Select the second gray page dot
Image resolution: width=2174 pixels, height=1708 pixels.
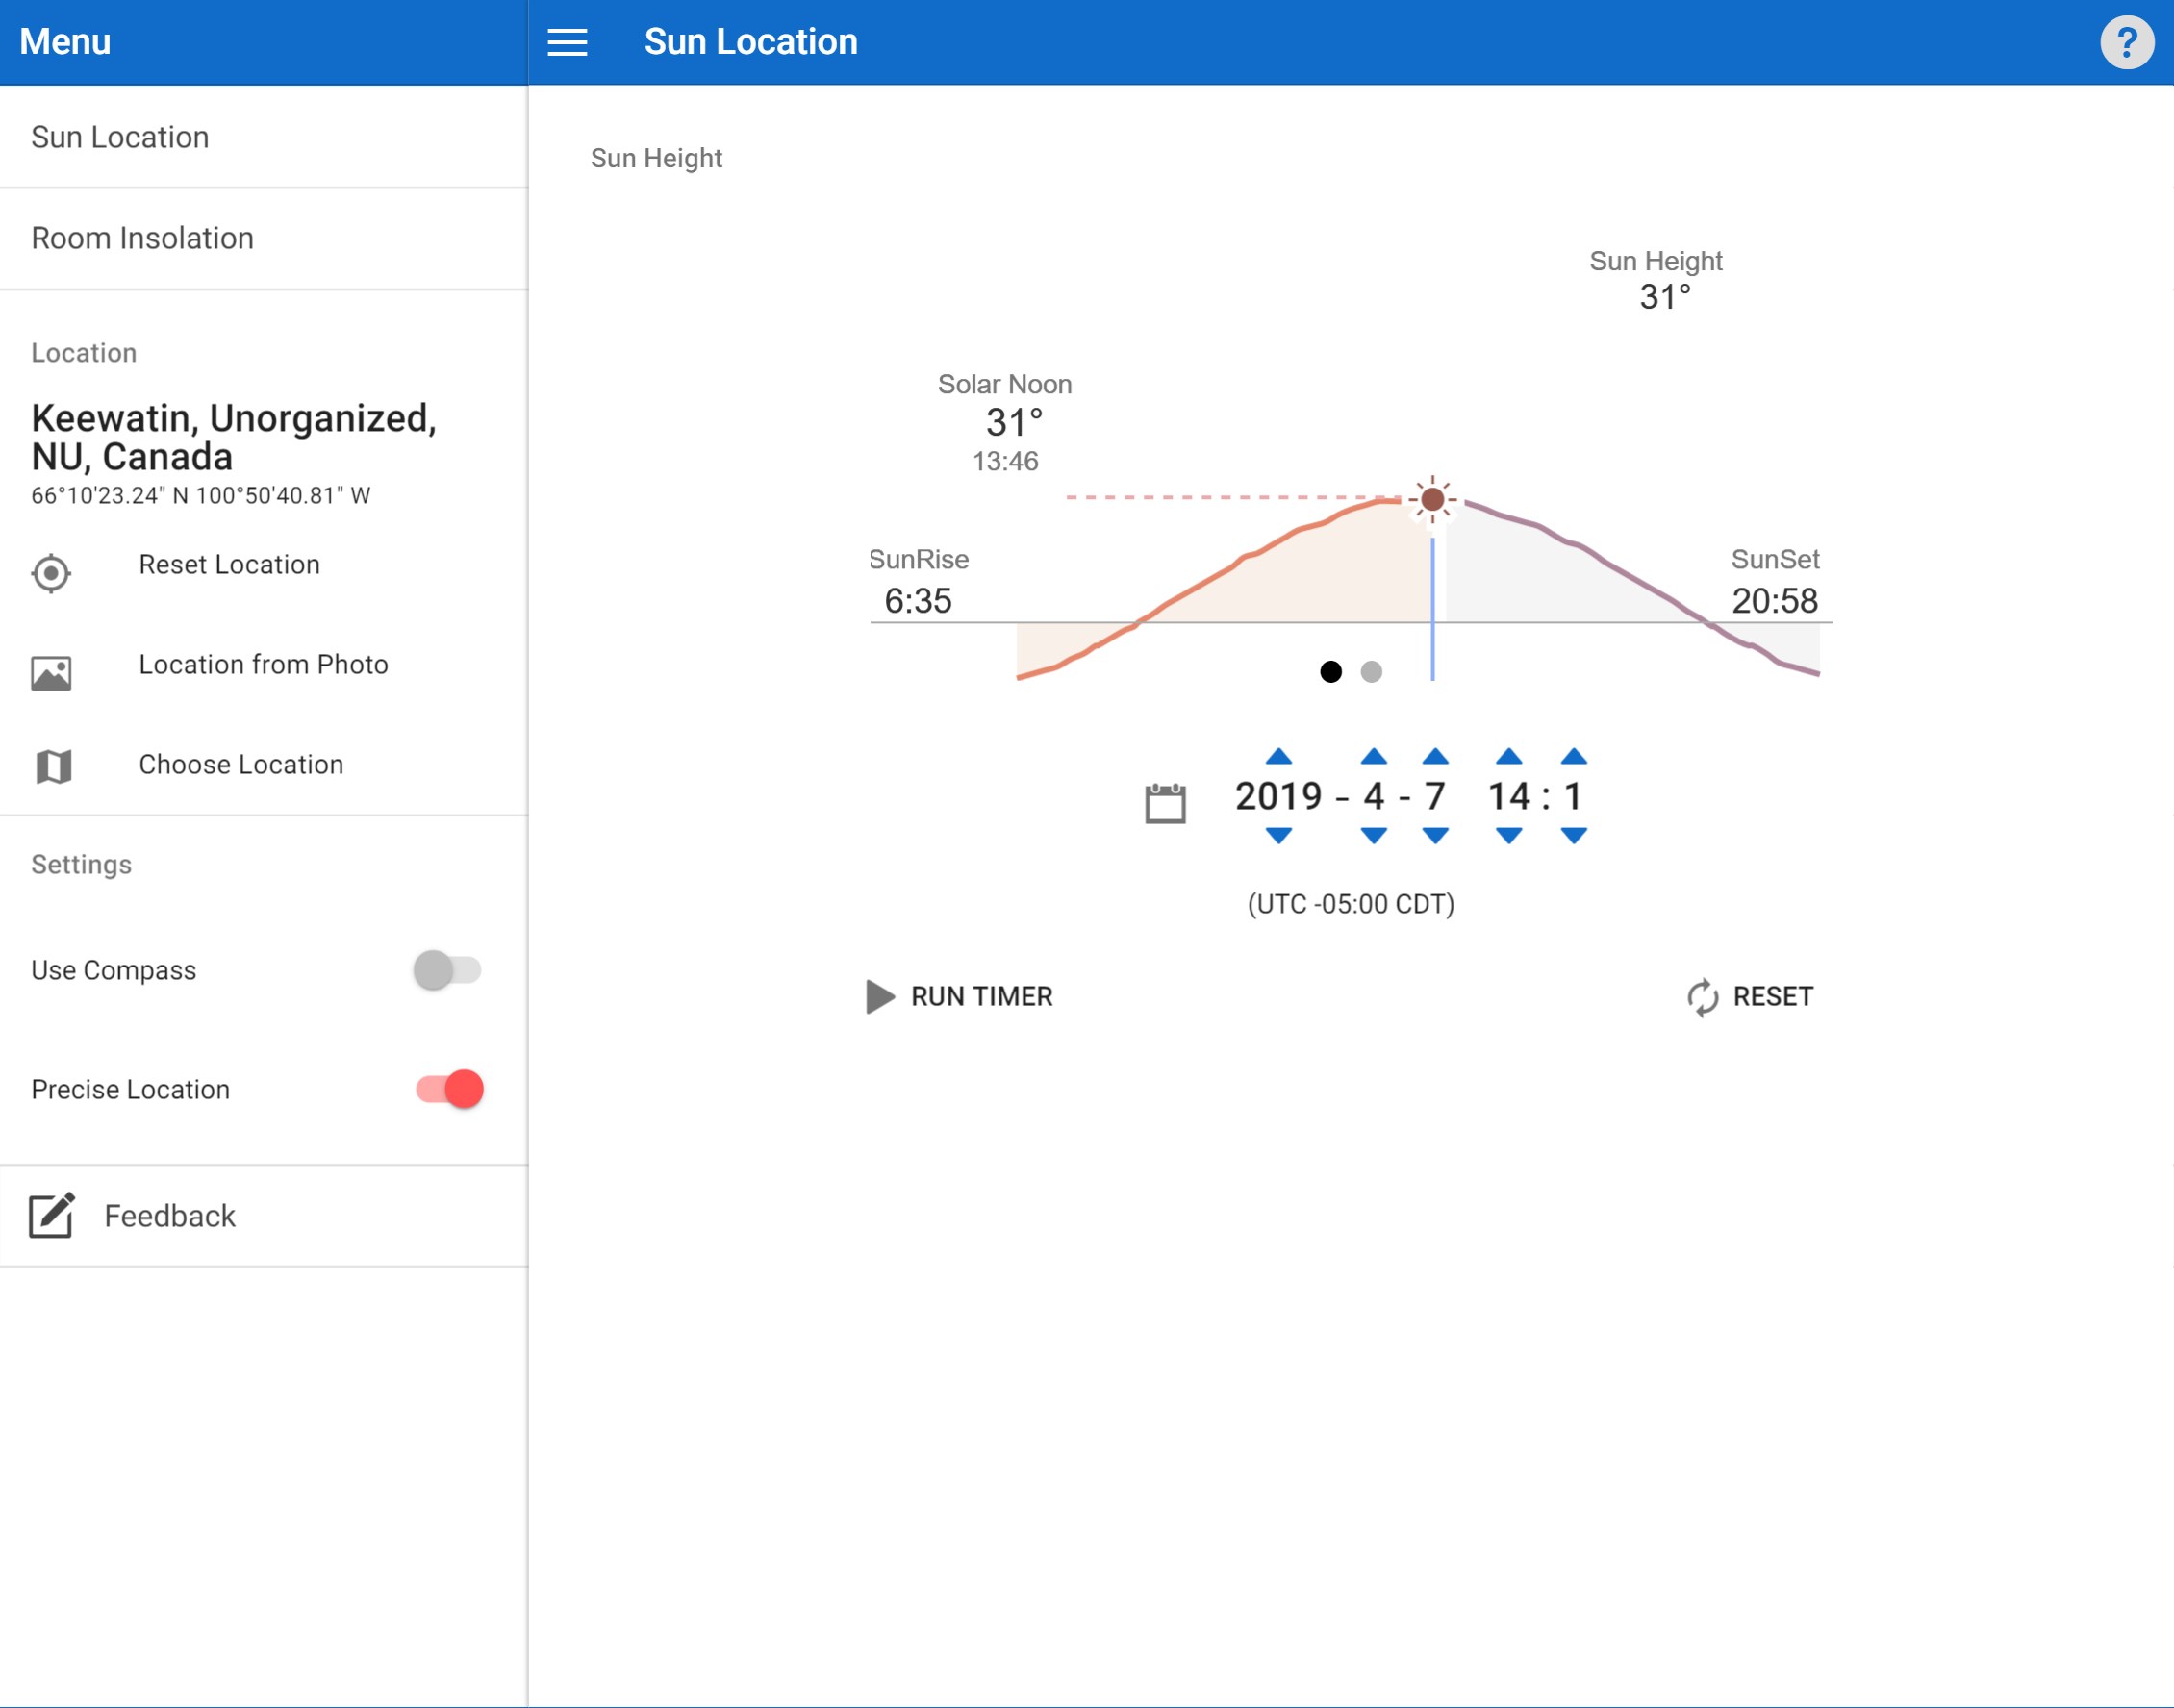tap(1372, 672)
